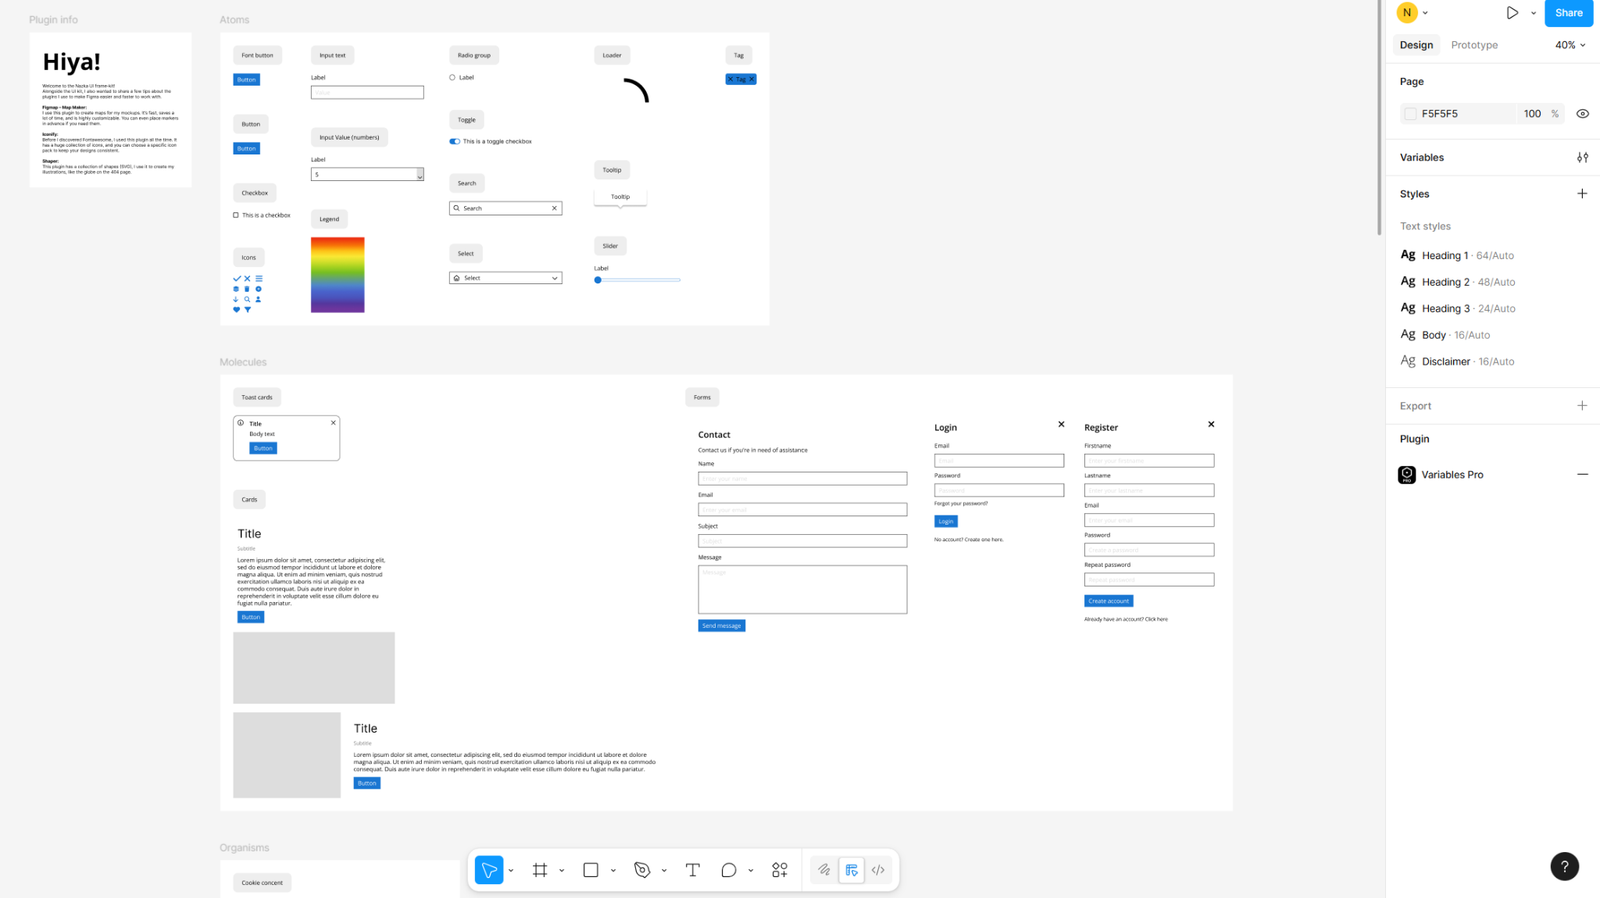Click the Send message button

[721, 626]
